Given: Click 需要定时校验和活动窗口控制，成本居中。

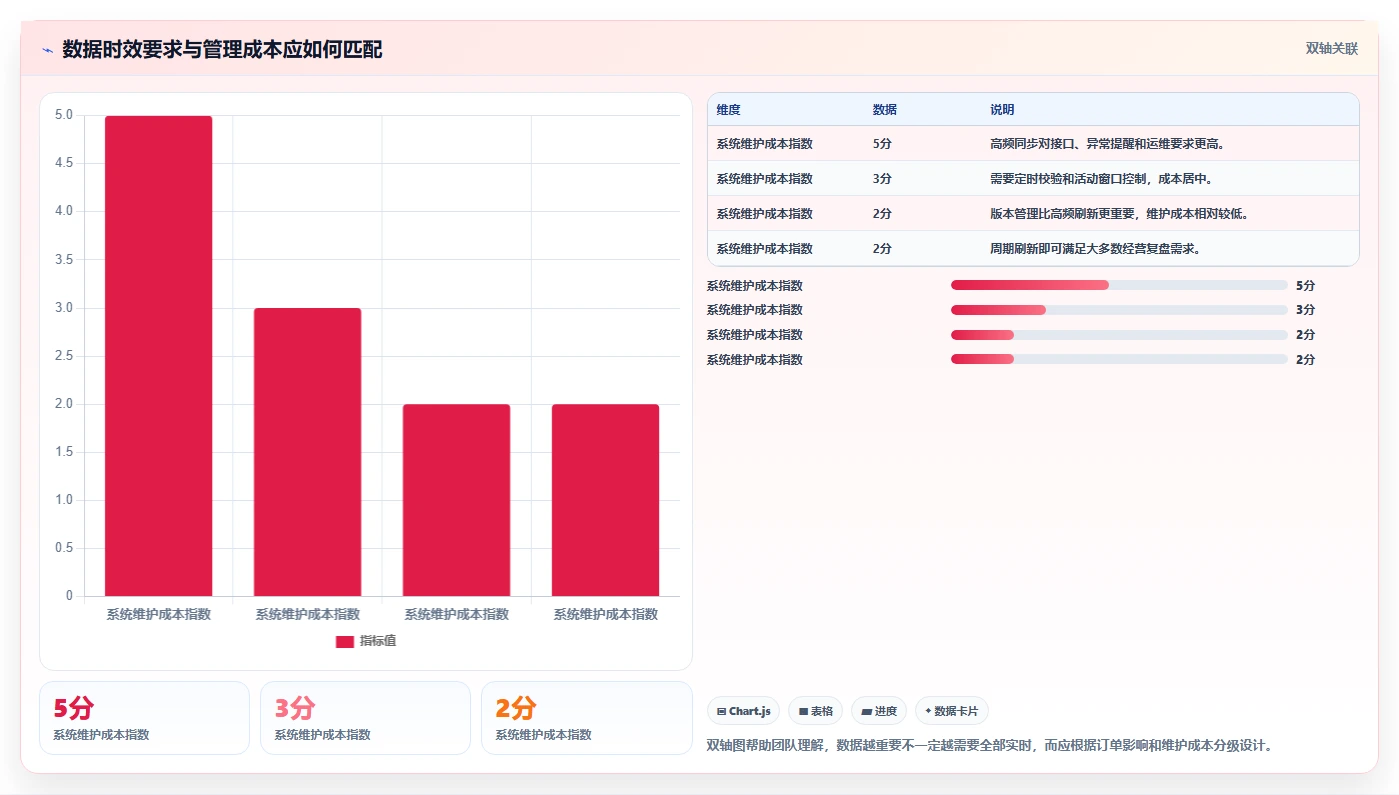Looking at the screenshot, I should point(1102,179).
